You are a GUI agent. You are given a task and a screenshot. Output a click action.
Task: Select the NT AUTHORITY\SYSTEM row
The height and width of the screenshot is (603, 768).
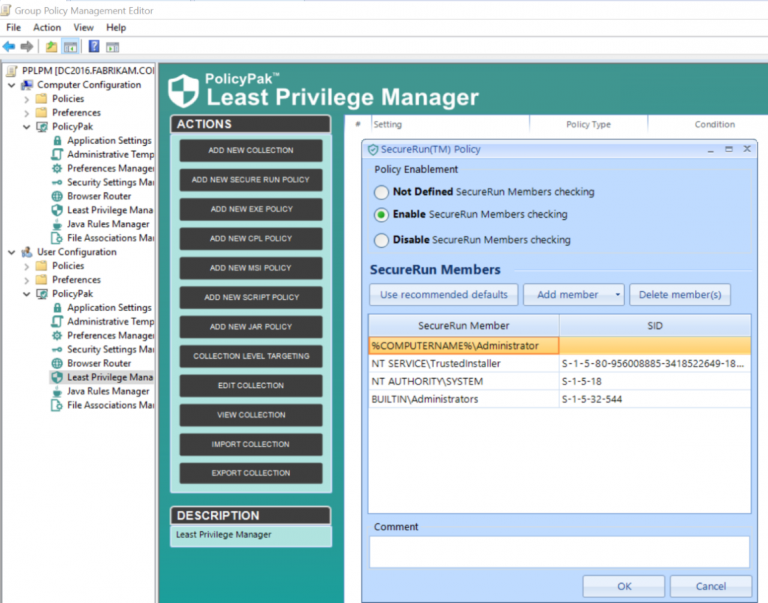[559, 382]
